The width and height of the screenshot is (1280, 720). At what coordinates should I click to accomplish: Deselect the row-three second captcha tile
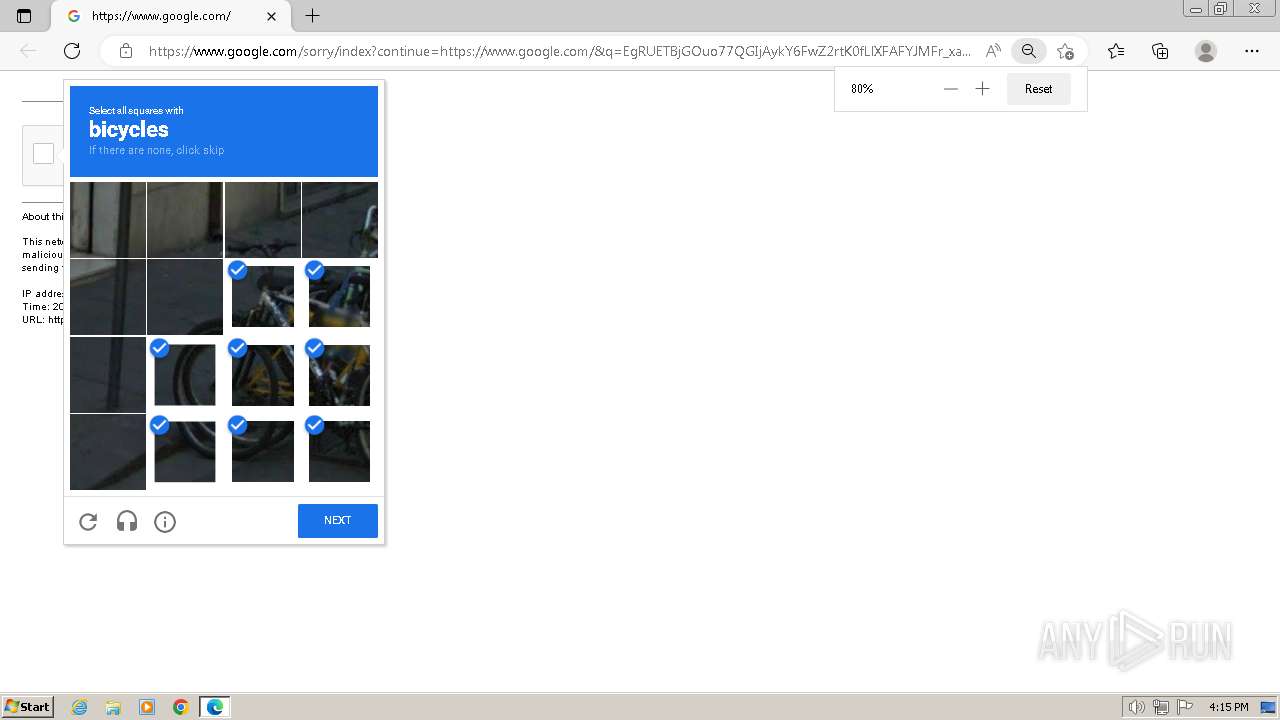coord(185,374)
